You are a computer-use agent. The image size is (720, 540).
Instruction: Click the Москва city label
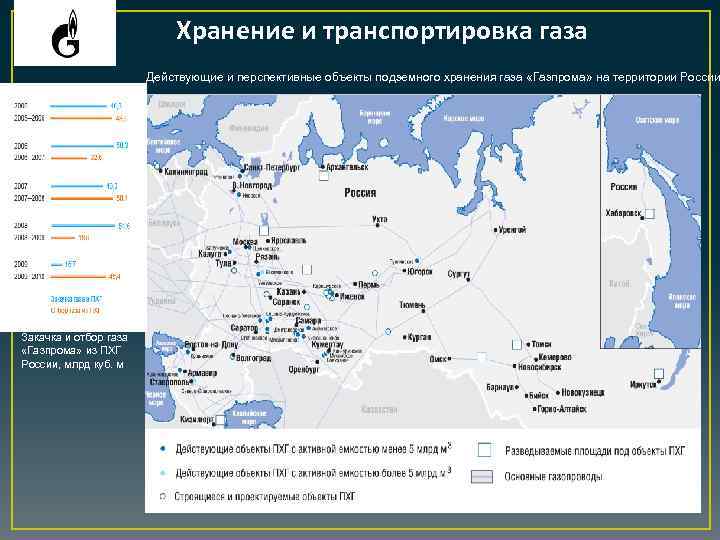pos(245,242)
